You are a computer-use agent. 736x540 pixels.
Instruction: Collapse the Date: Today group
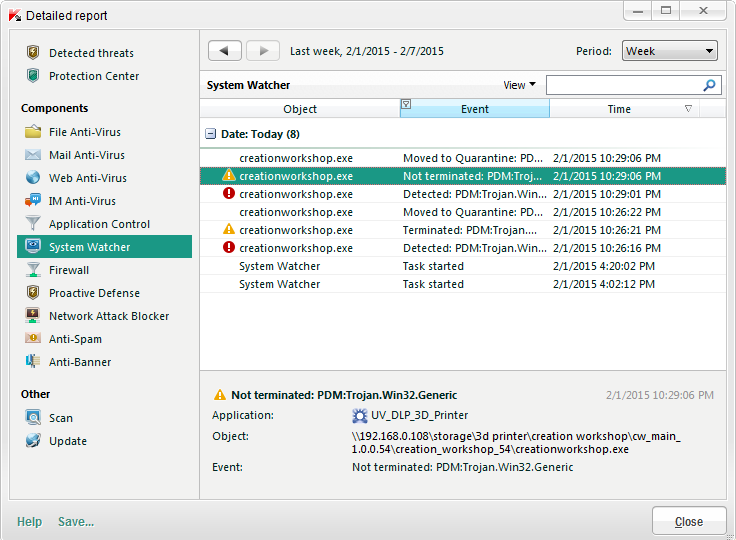211,134
